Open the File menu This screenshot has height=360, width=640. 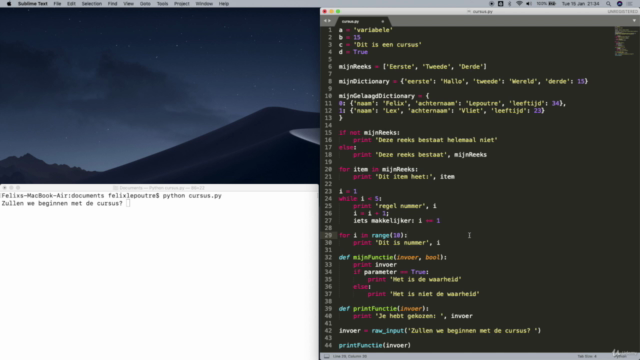(x=57, y=4)
